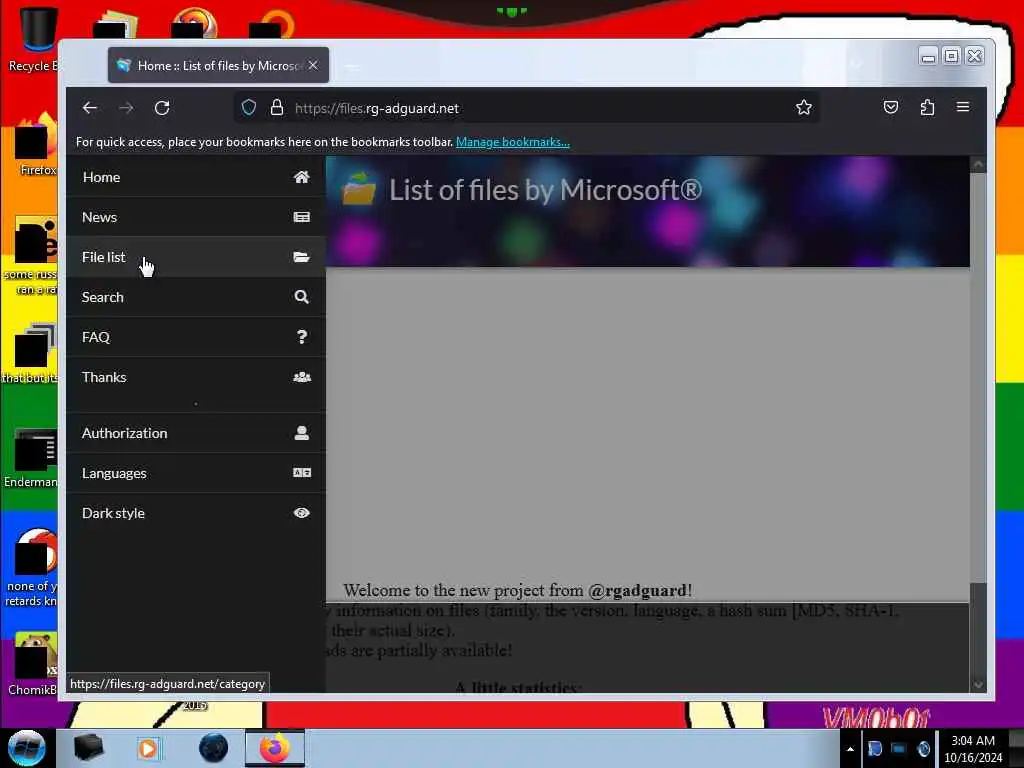
Task: Click the page scrollbar up arrow
Action: [978, 165]
